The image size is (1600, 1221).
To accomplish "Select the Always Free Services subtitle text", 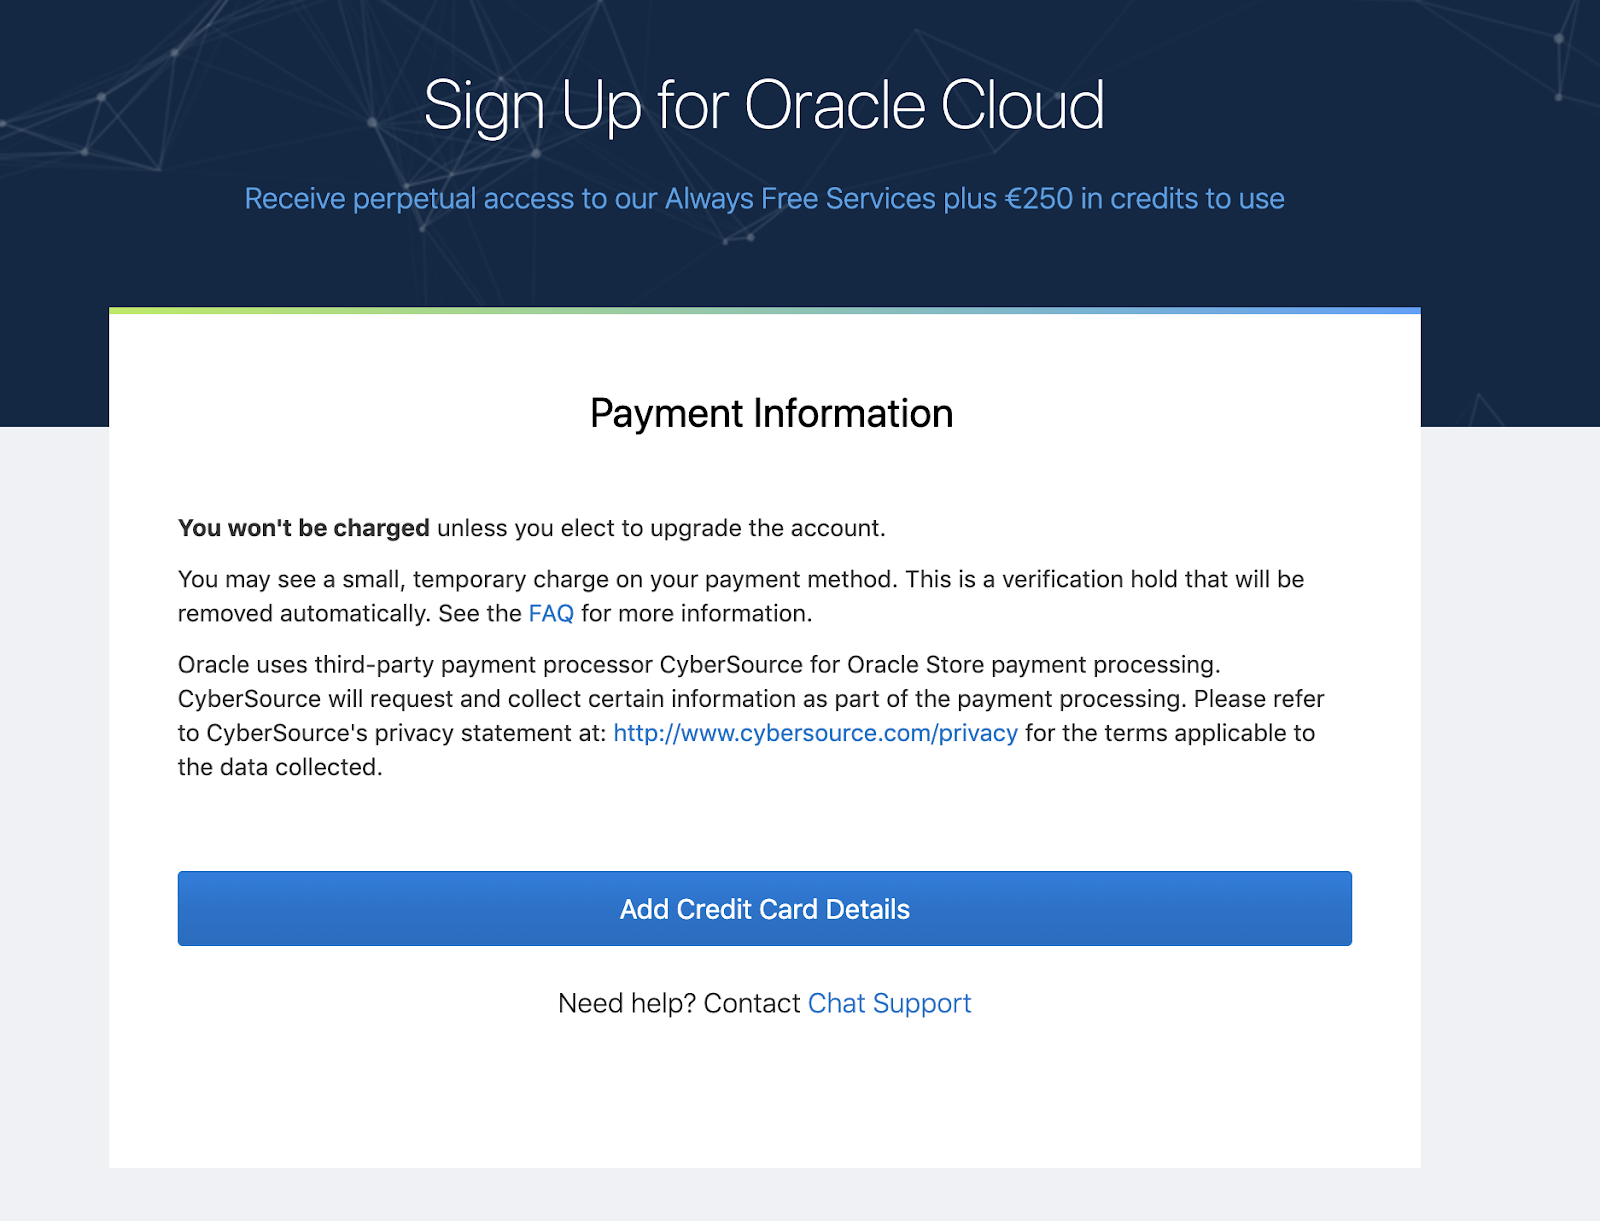I will pyautogui.click(x=764, y=198).
